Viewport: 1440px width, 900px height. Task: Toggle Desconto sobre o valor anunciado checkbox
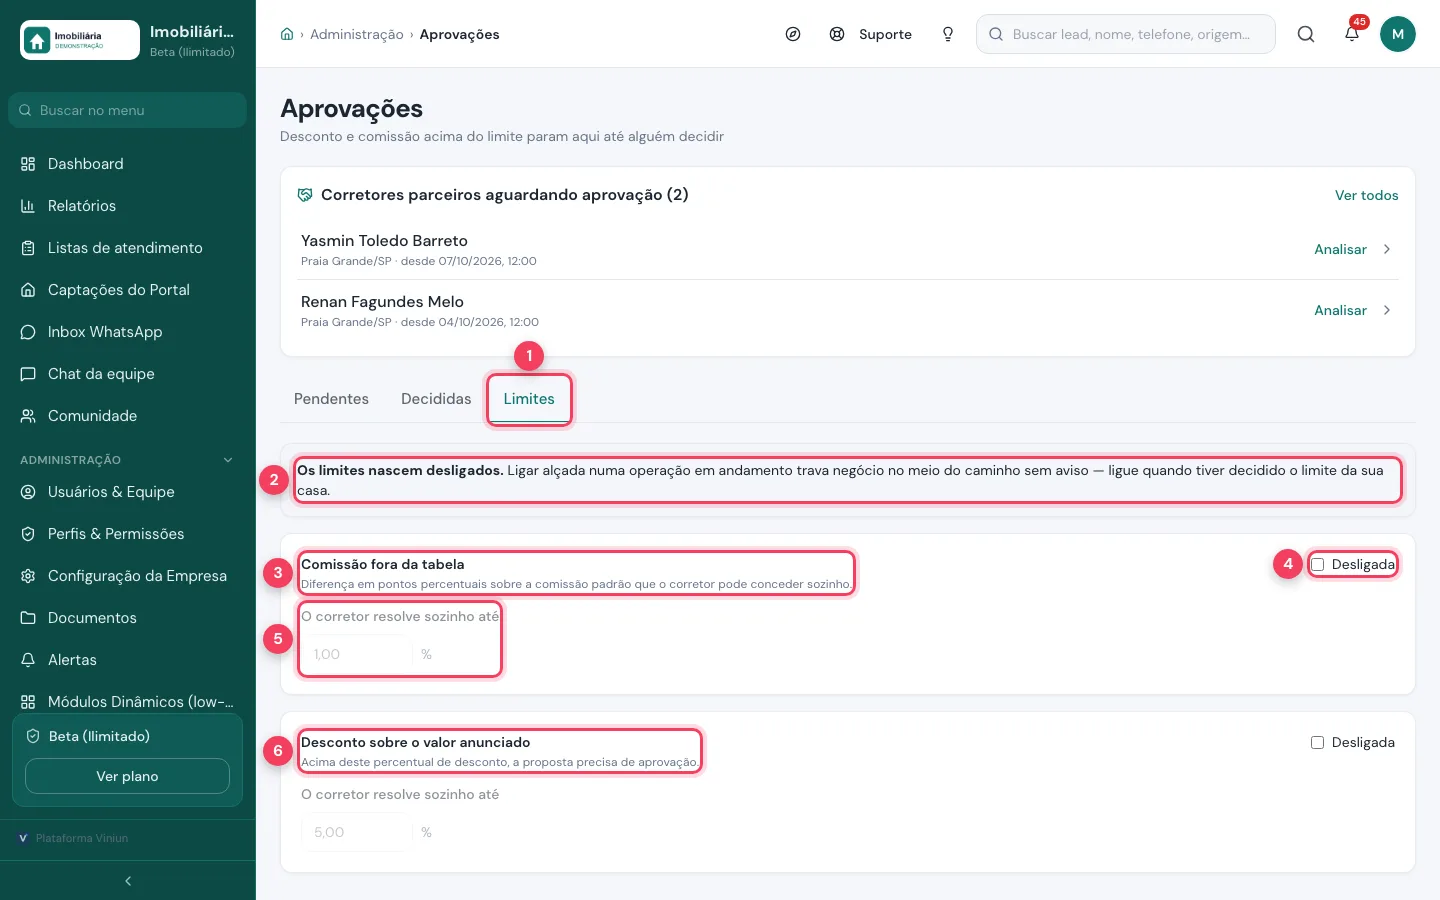click(x=1318, y=743)
